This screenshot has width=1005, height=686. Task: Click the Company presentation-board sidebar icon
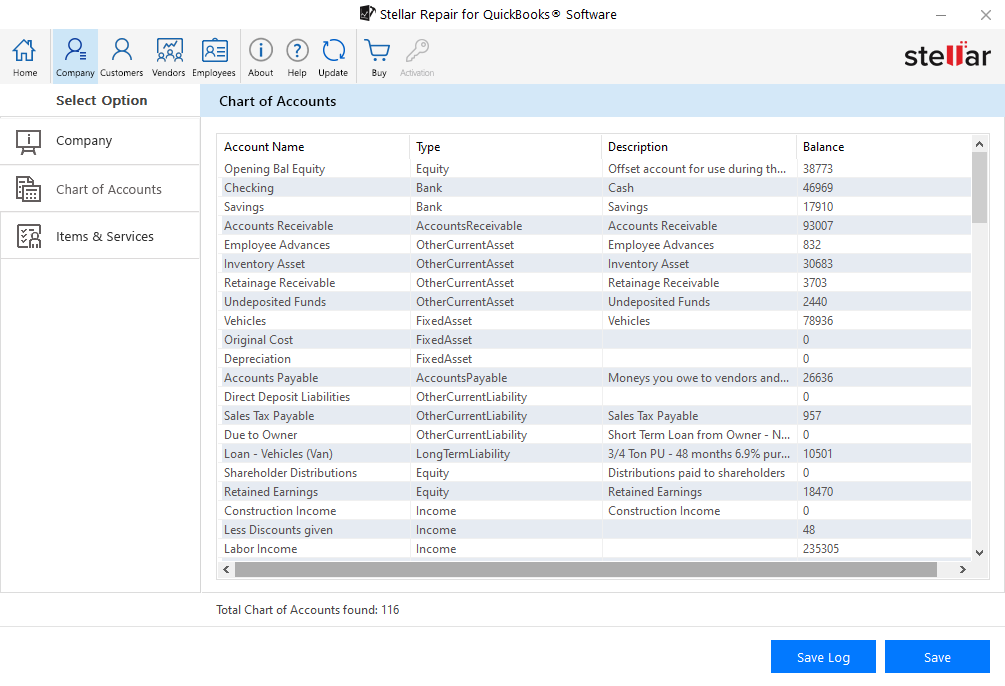point(28,142)
